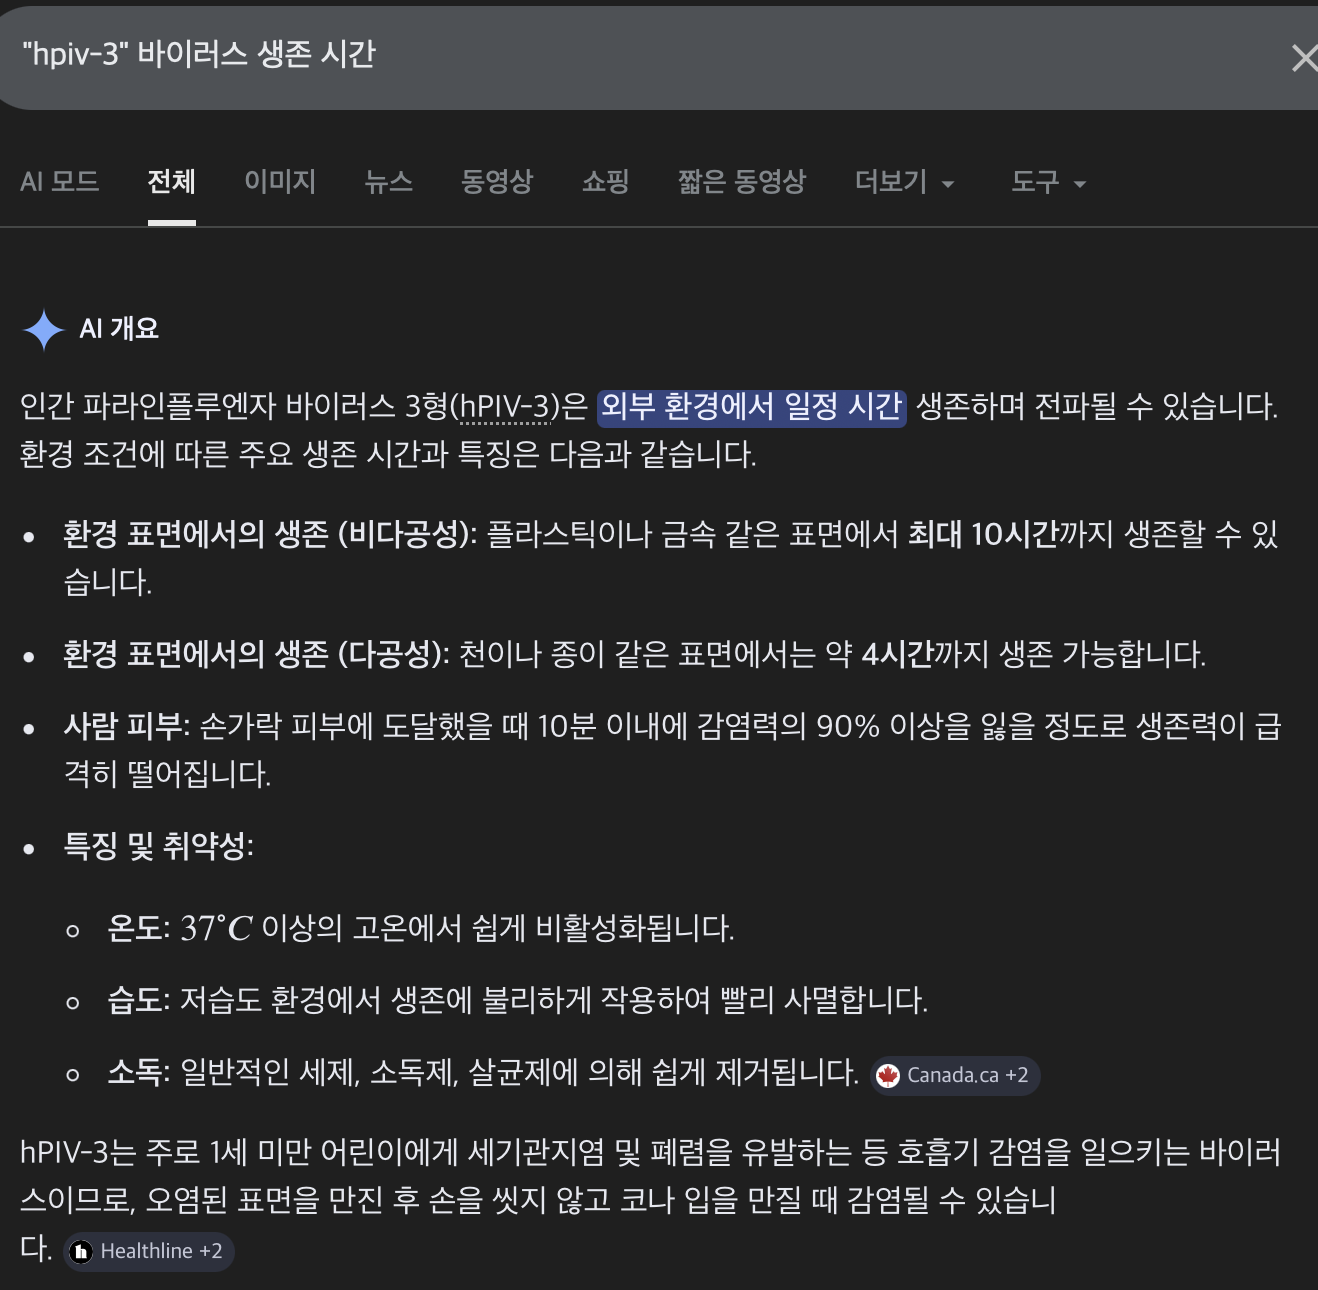
Task: Click the 특징 및 취약성 bullet label
Action: point(157,846)
